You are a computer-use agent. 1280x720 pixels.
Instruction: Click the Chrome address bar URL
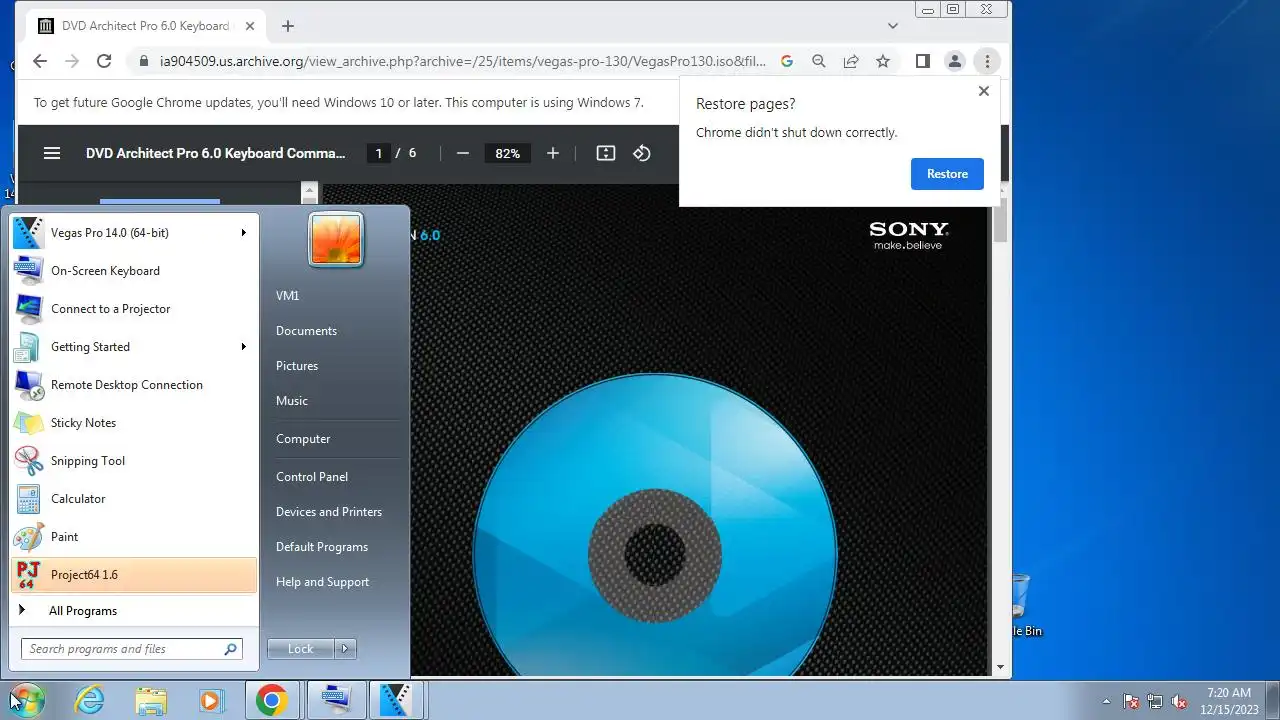[463, 61]
